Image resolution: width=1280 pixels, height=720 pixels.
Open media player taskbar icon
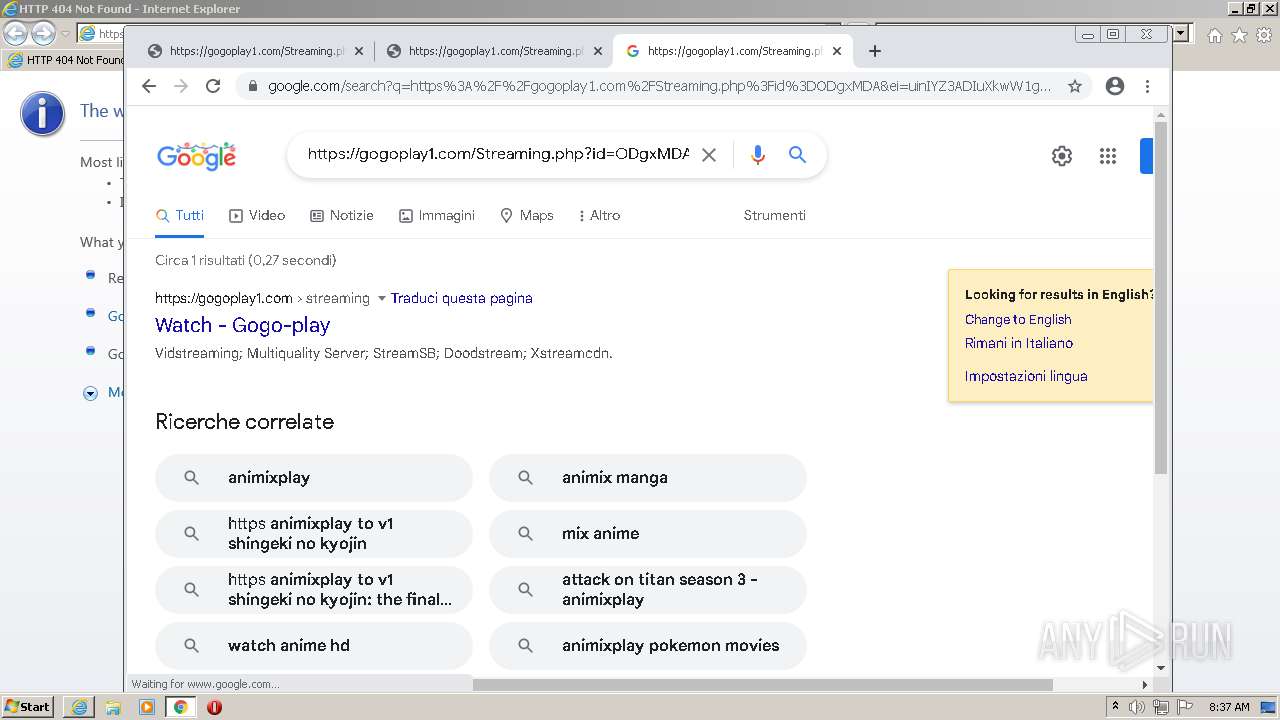tap(147, 707)
